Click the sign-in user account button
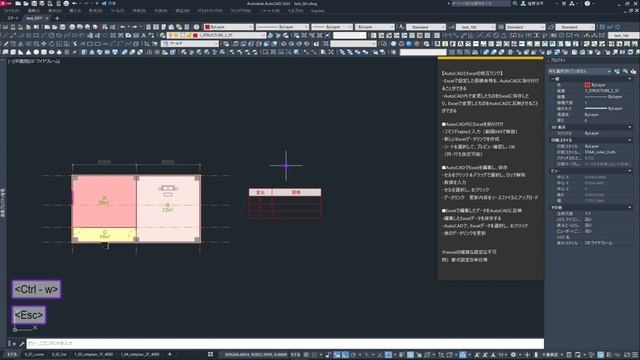The image size is (640, 360). point(532,3)
